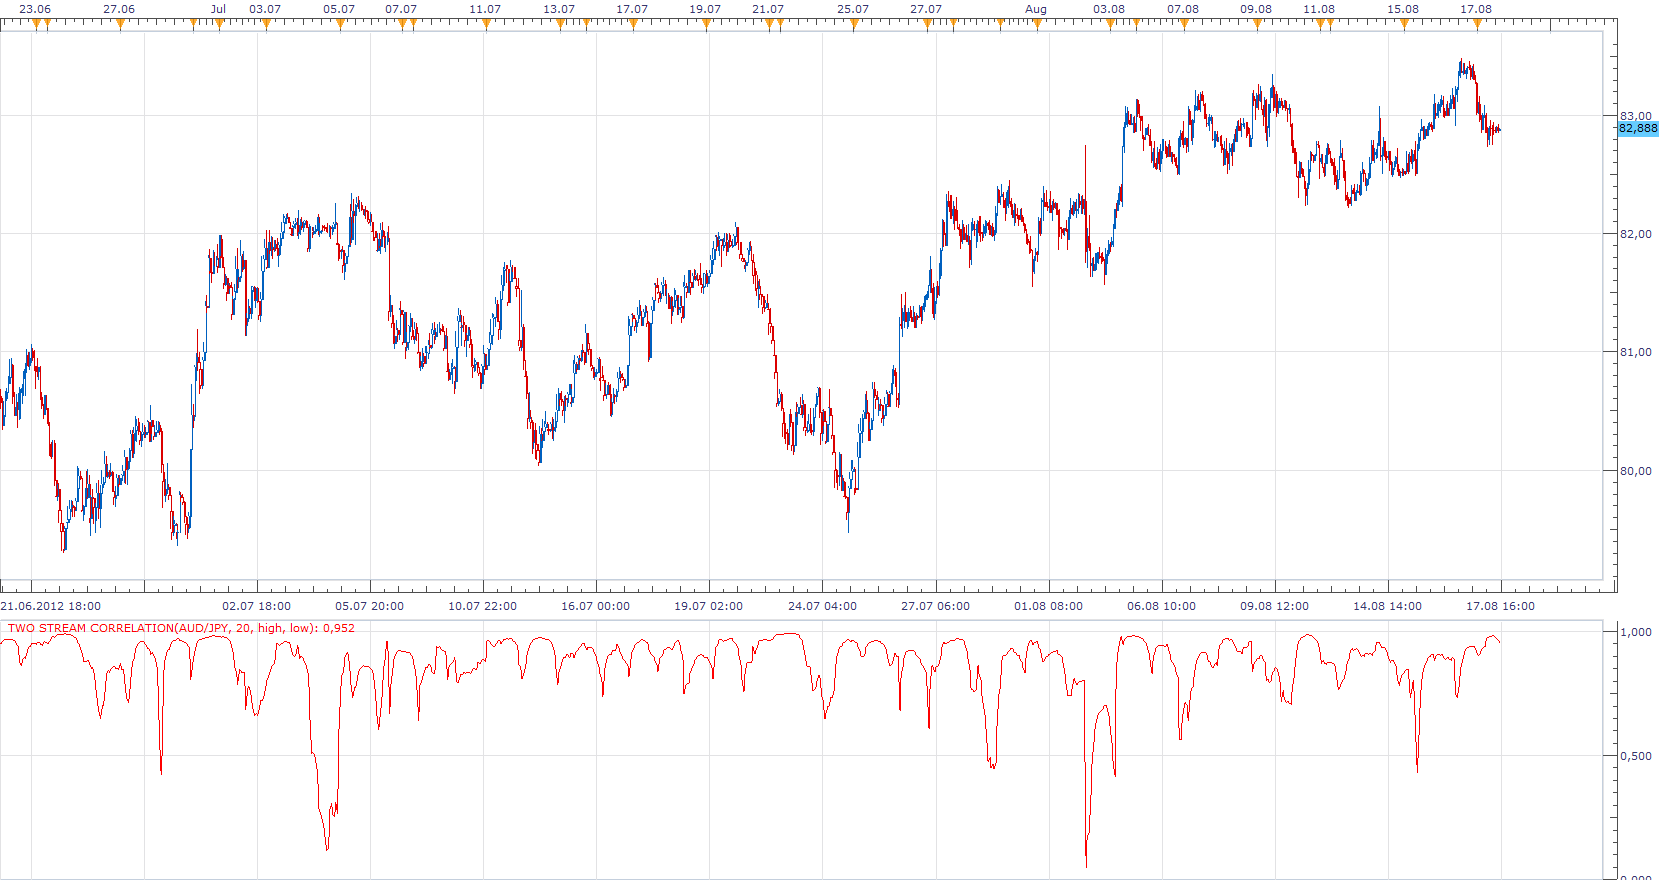
Task: Select the orange marker below 19.07
Action: (706, 24)
